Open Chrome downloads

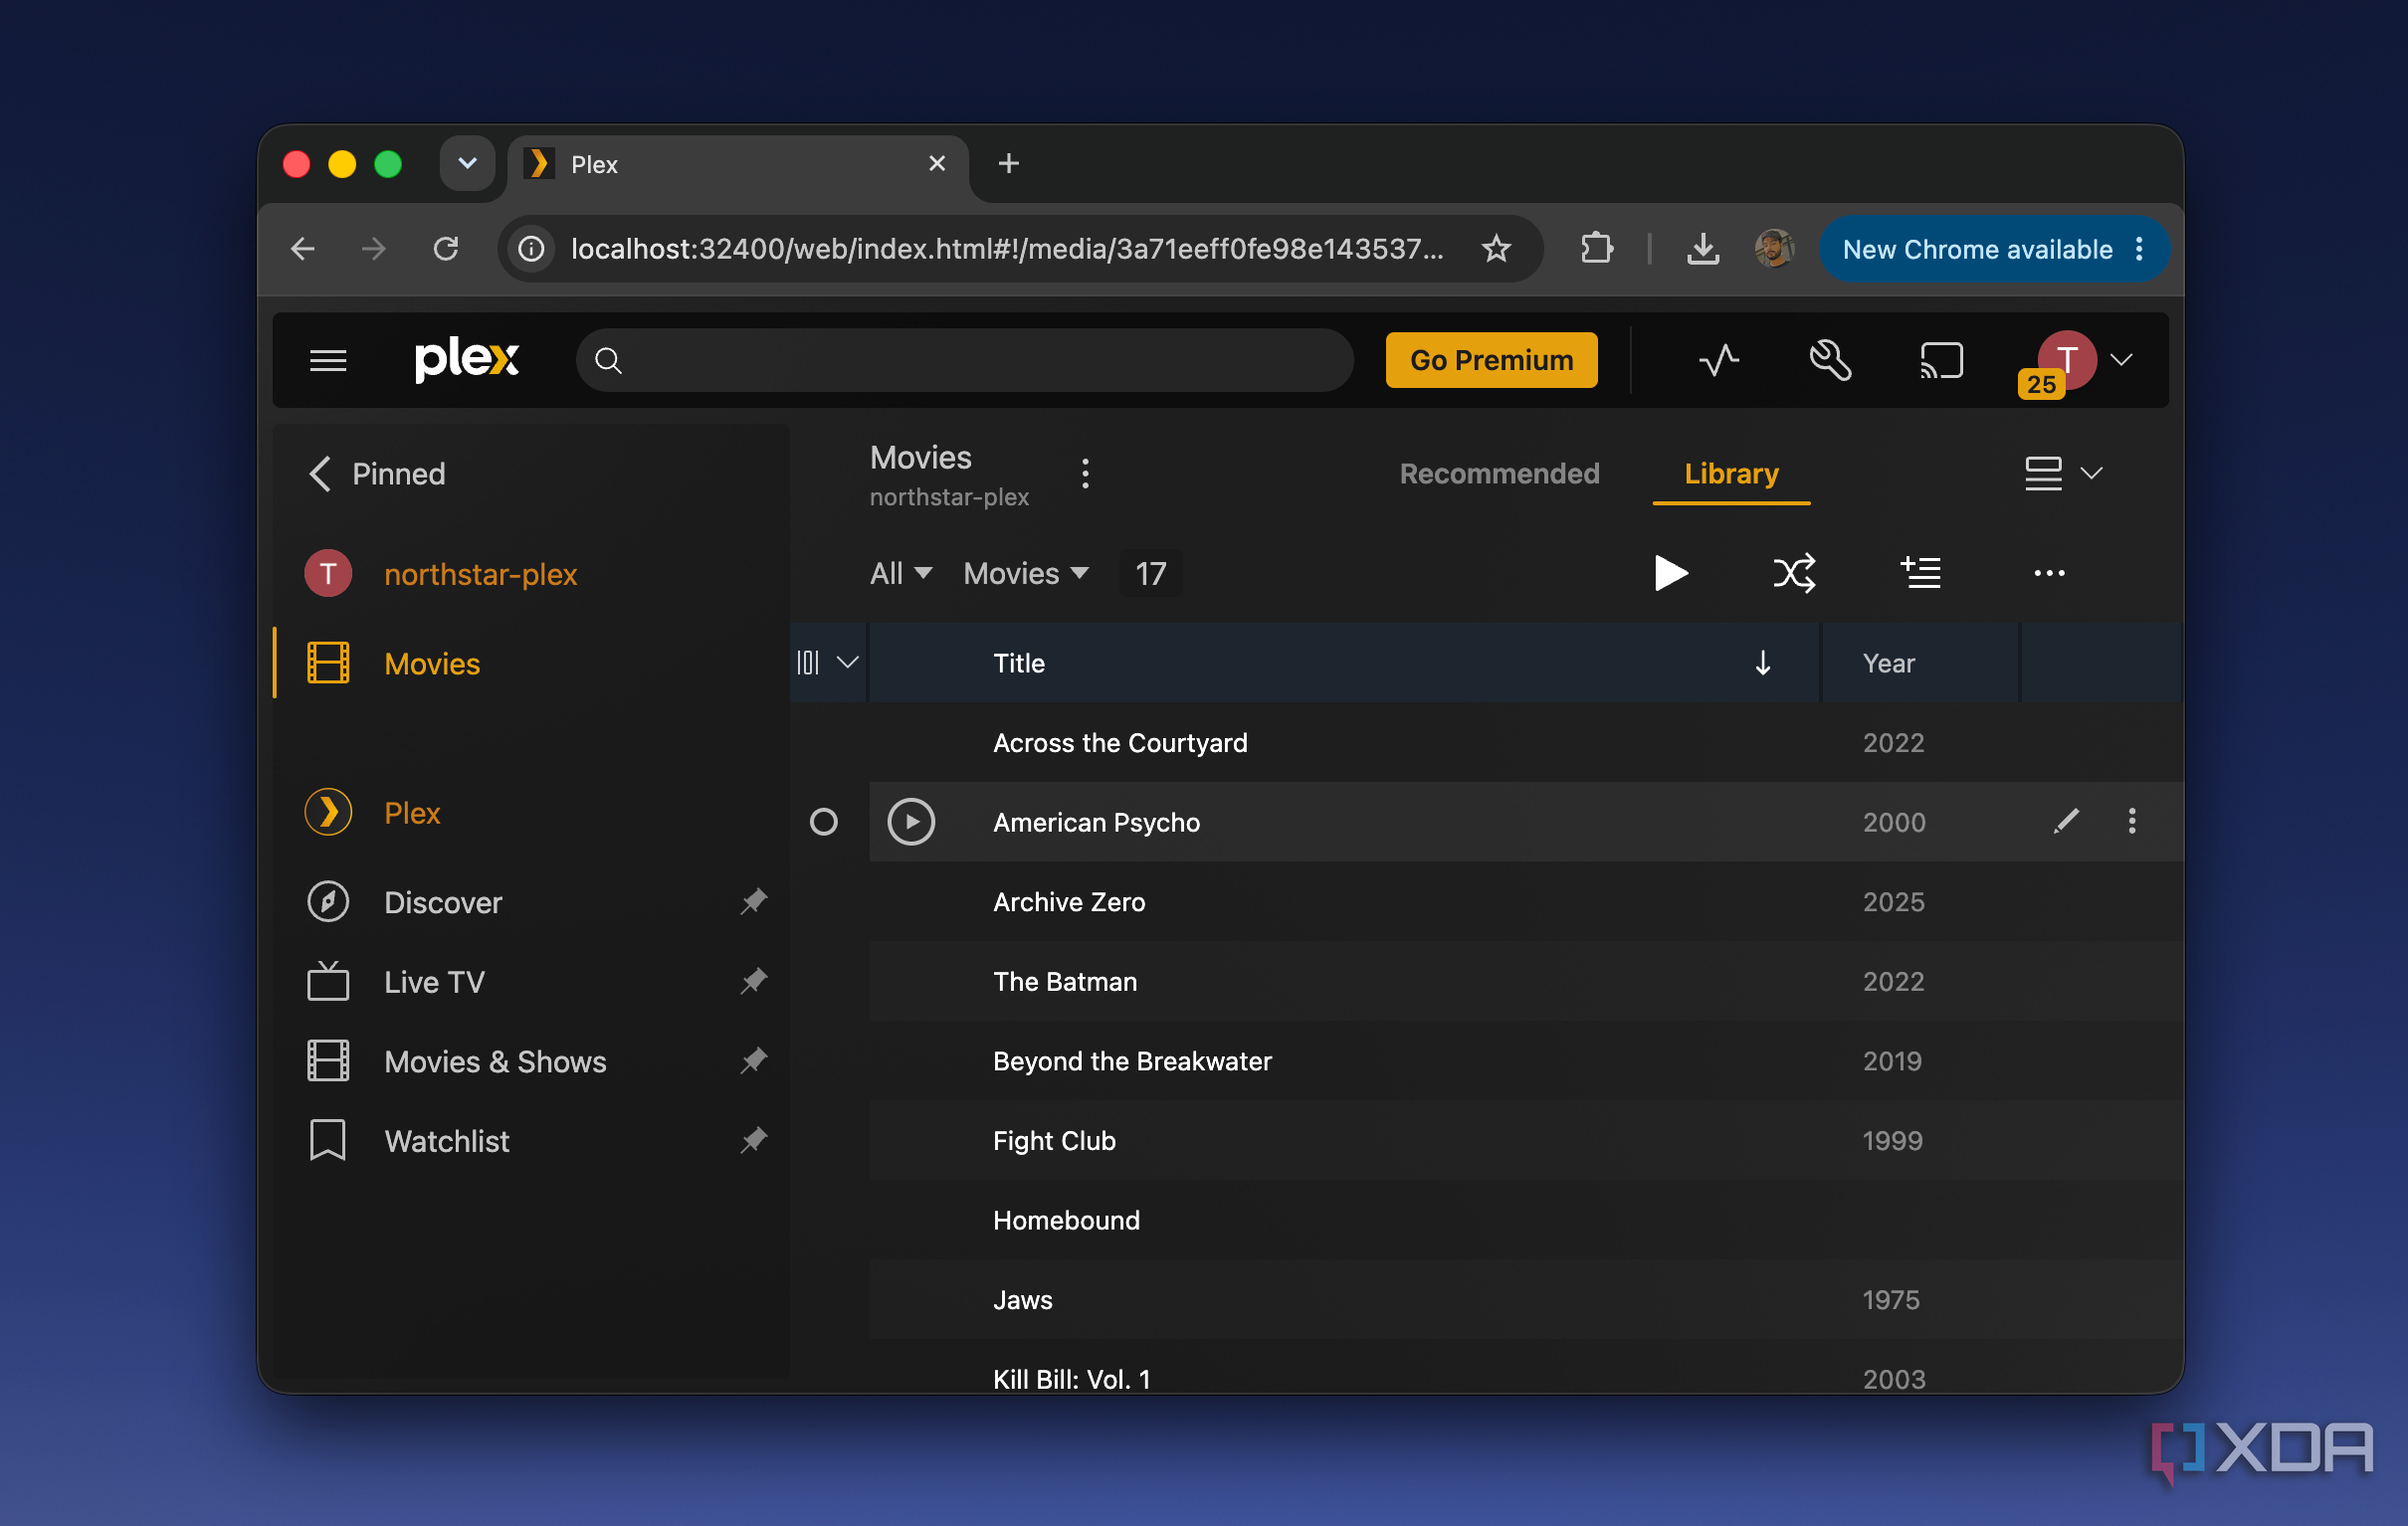tap(1702, 249)
